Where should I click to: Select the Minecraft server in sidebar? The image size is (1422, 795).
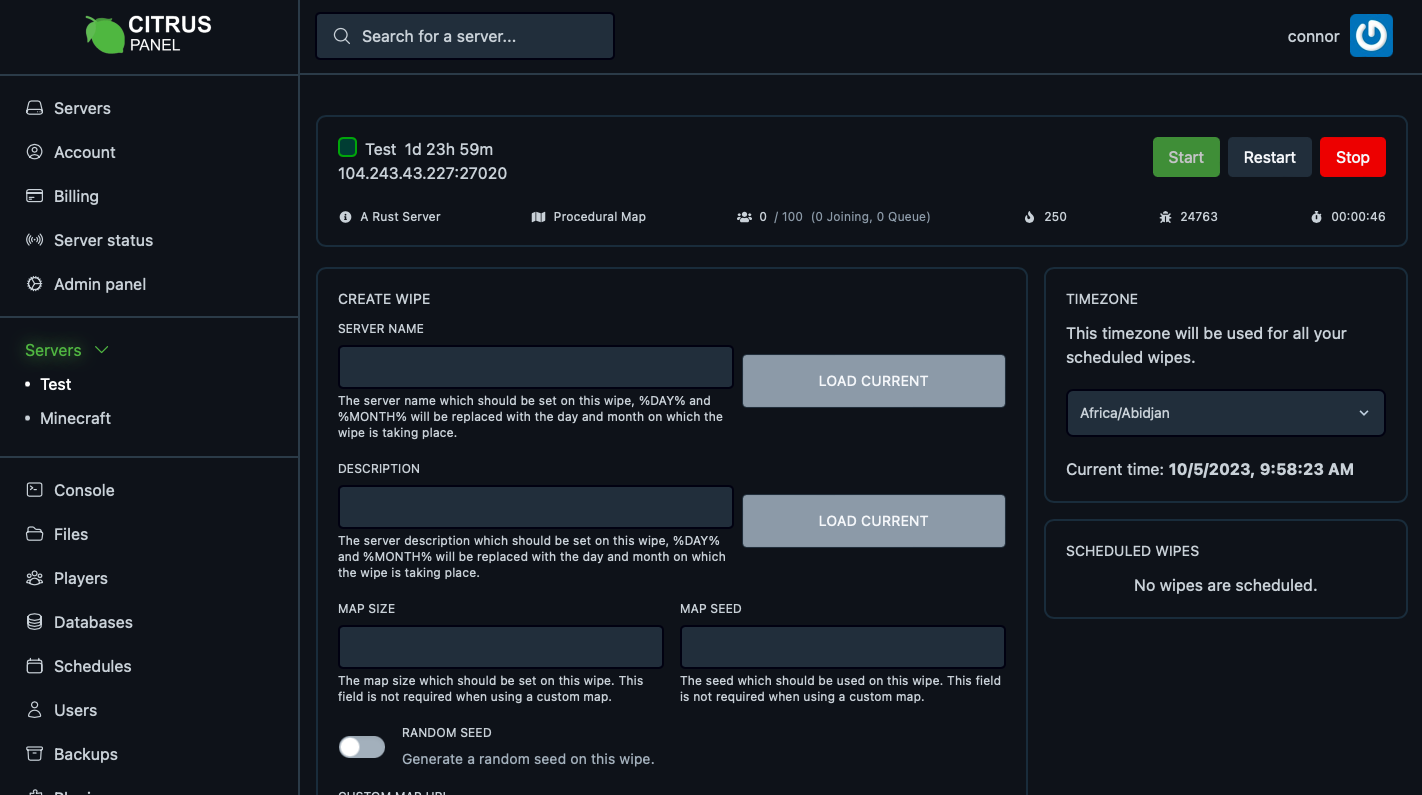point(75,418)
